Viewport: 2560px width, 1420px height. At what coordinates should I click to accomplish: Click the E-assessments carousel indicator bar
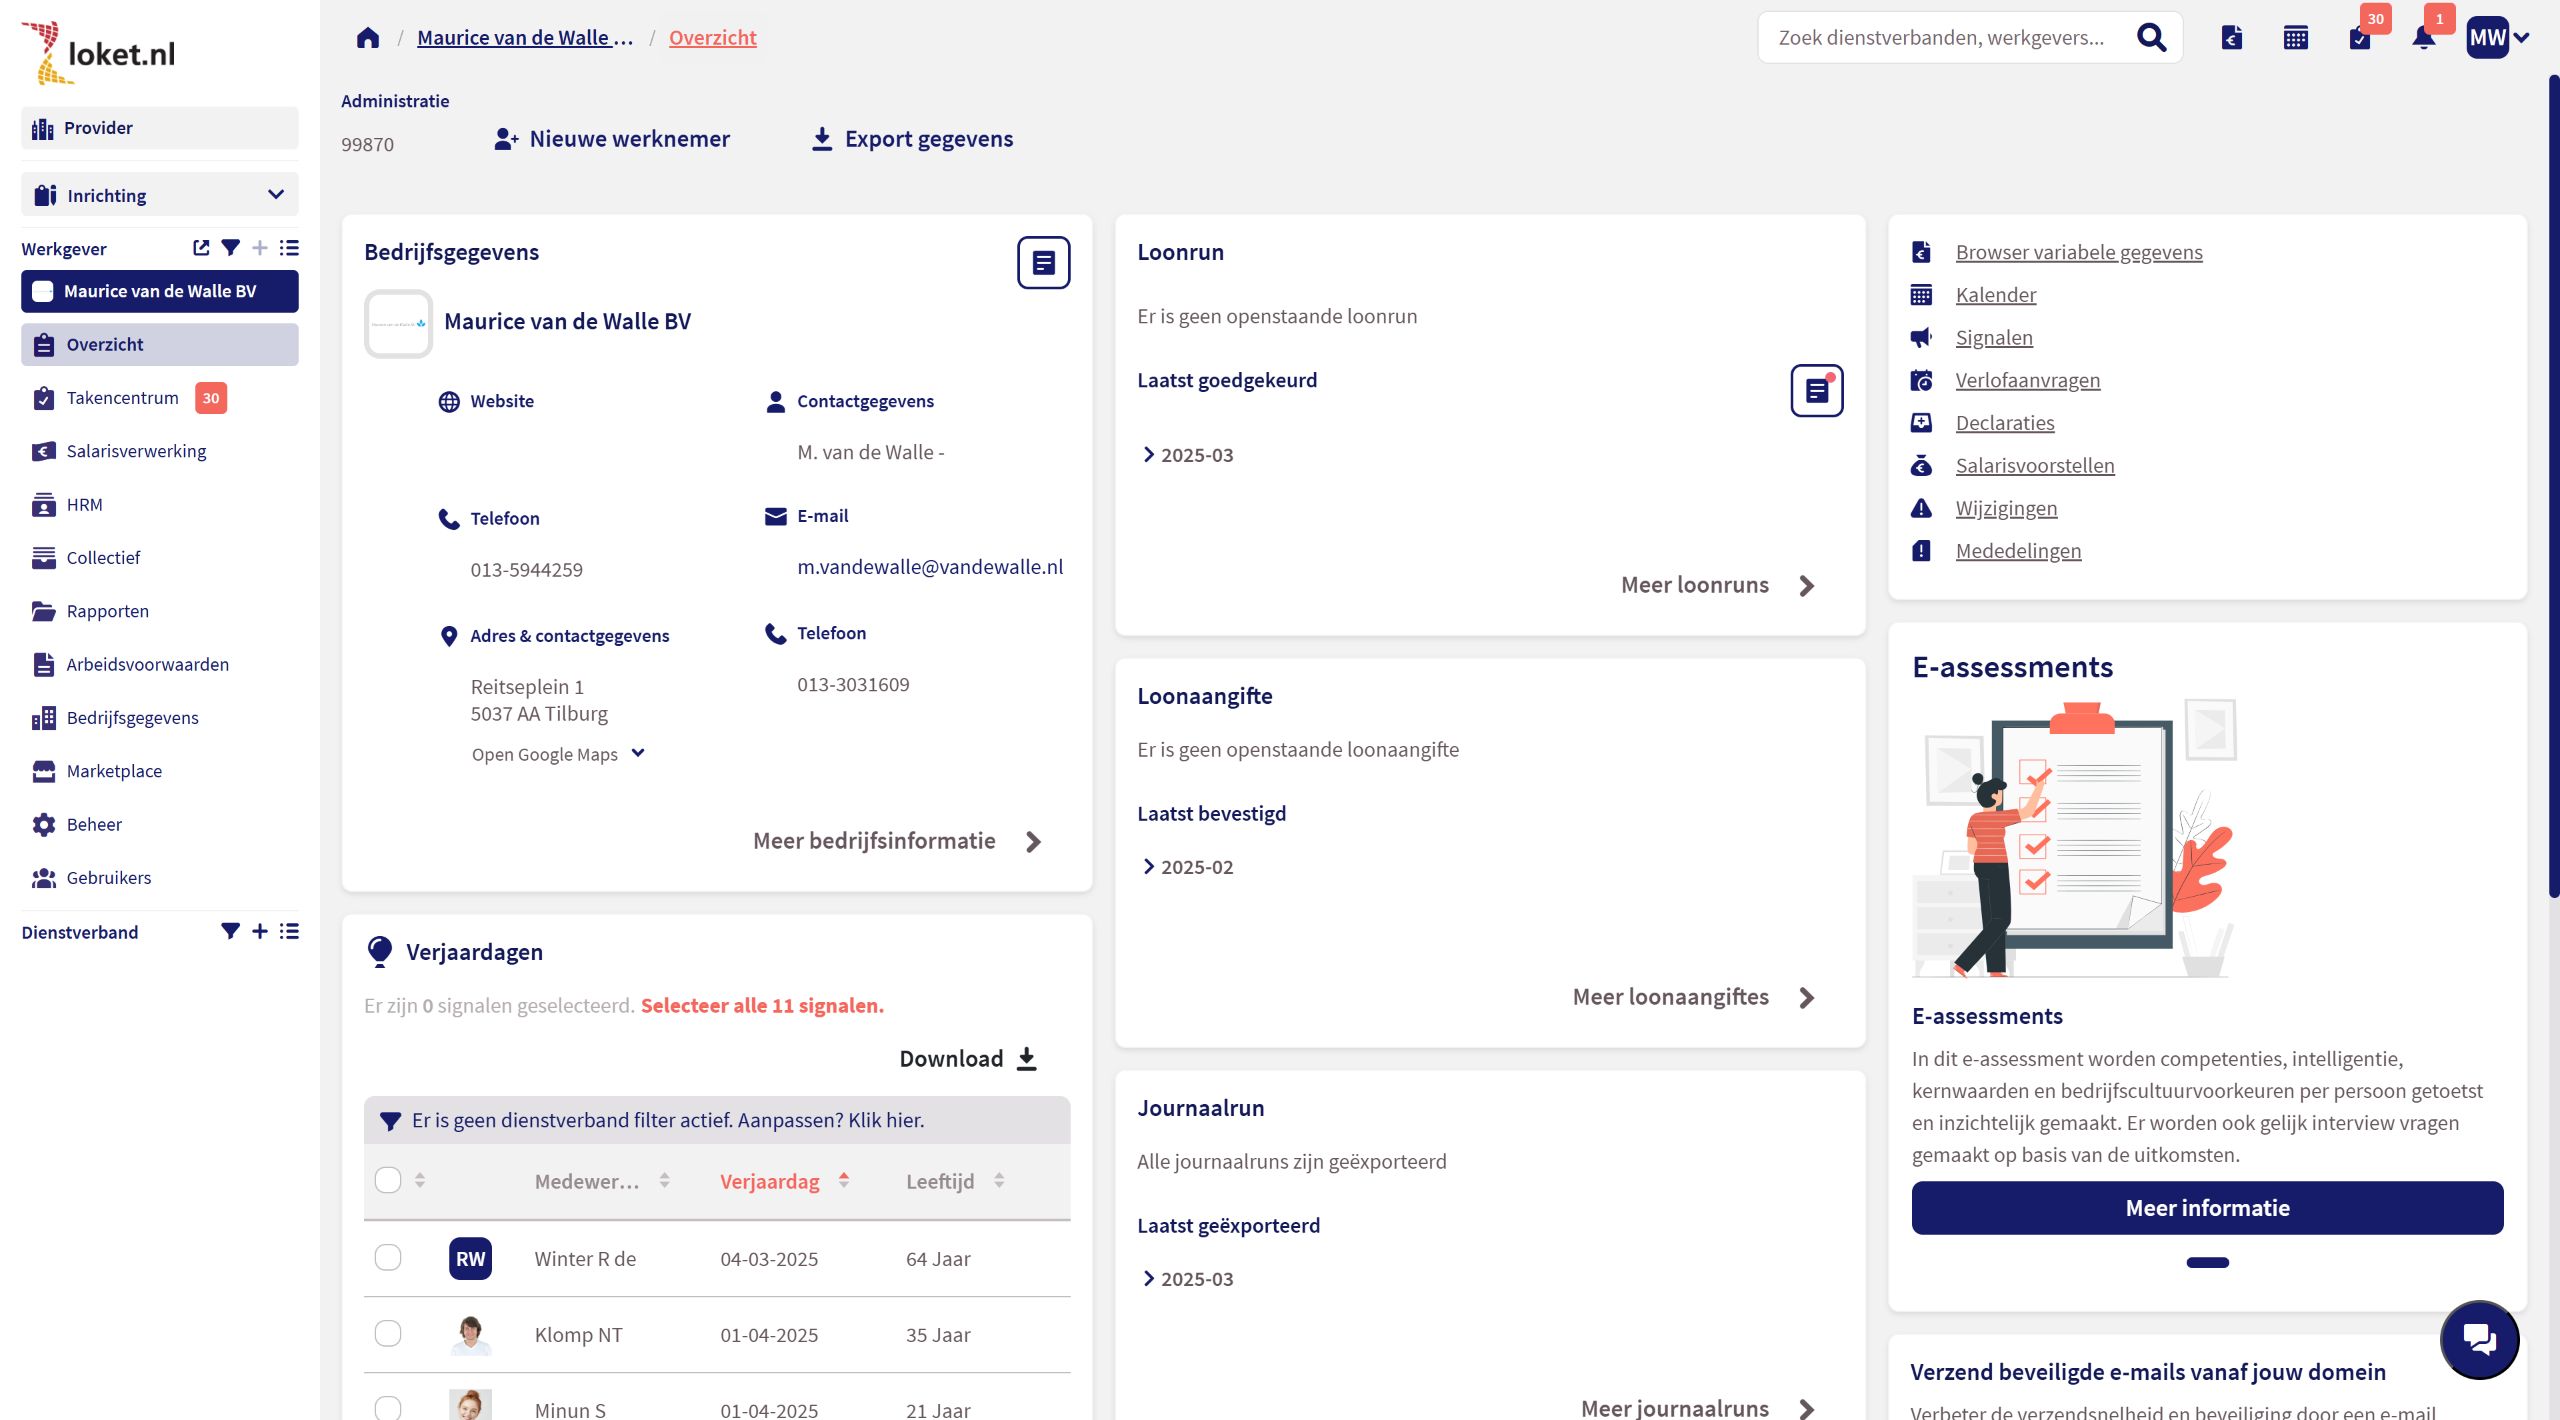tap(2207, 1263)
